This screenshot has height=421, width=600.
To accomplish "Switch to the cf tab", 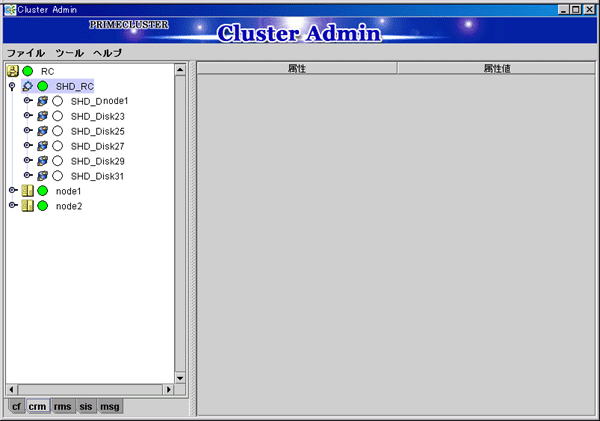I will (16, 406).
